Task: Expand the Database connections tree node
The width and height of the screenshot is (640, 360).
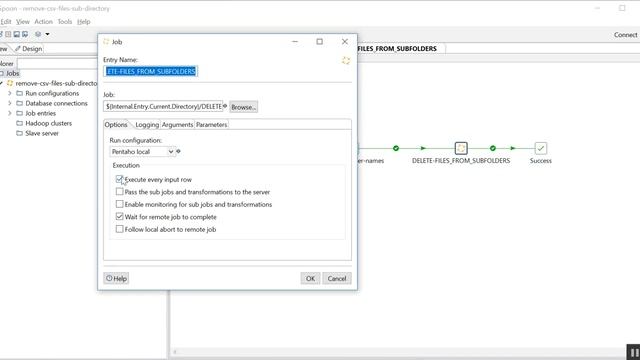Action: 10,103
